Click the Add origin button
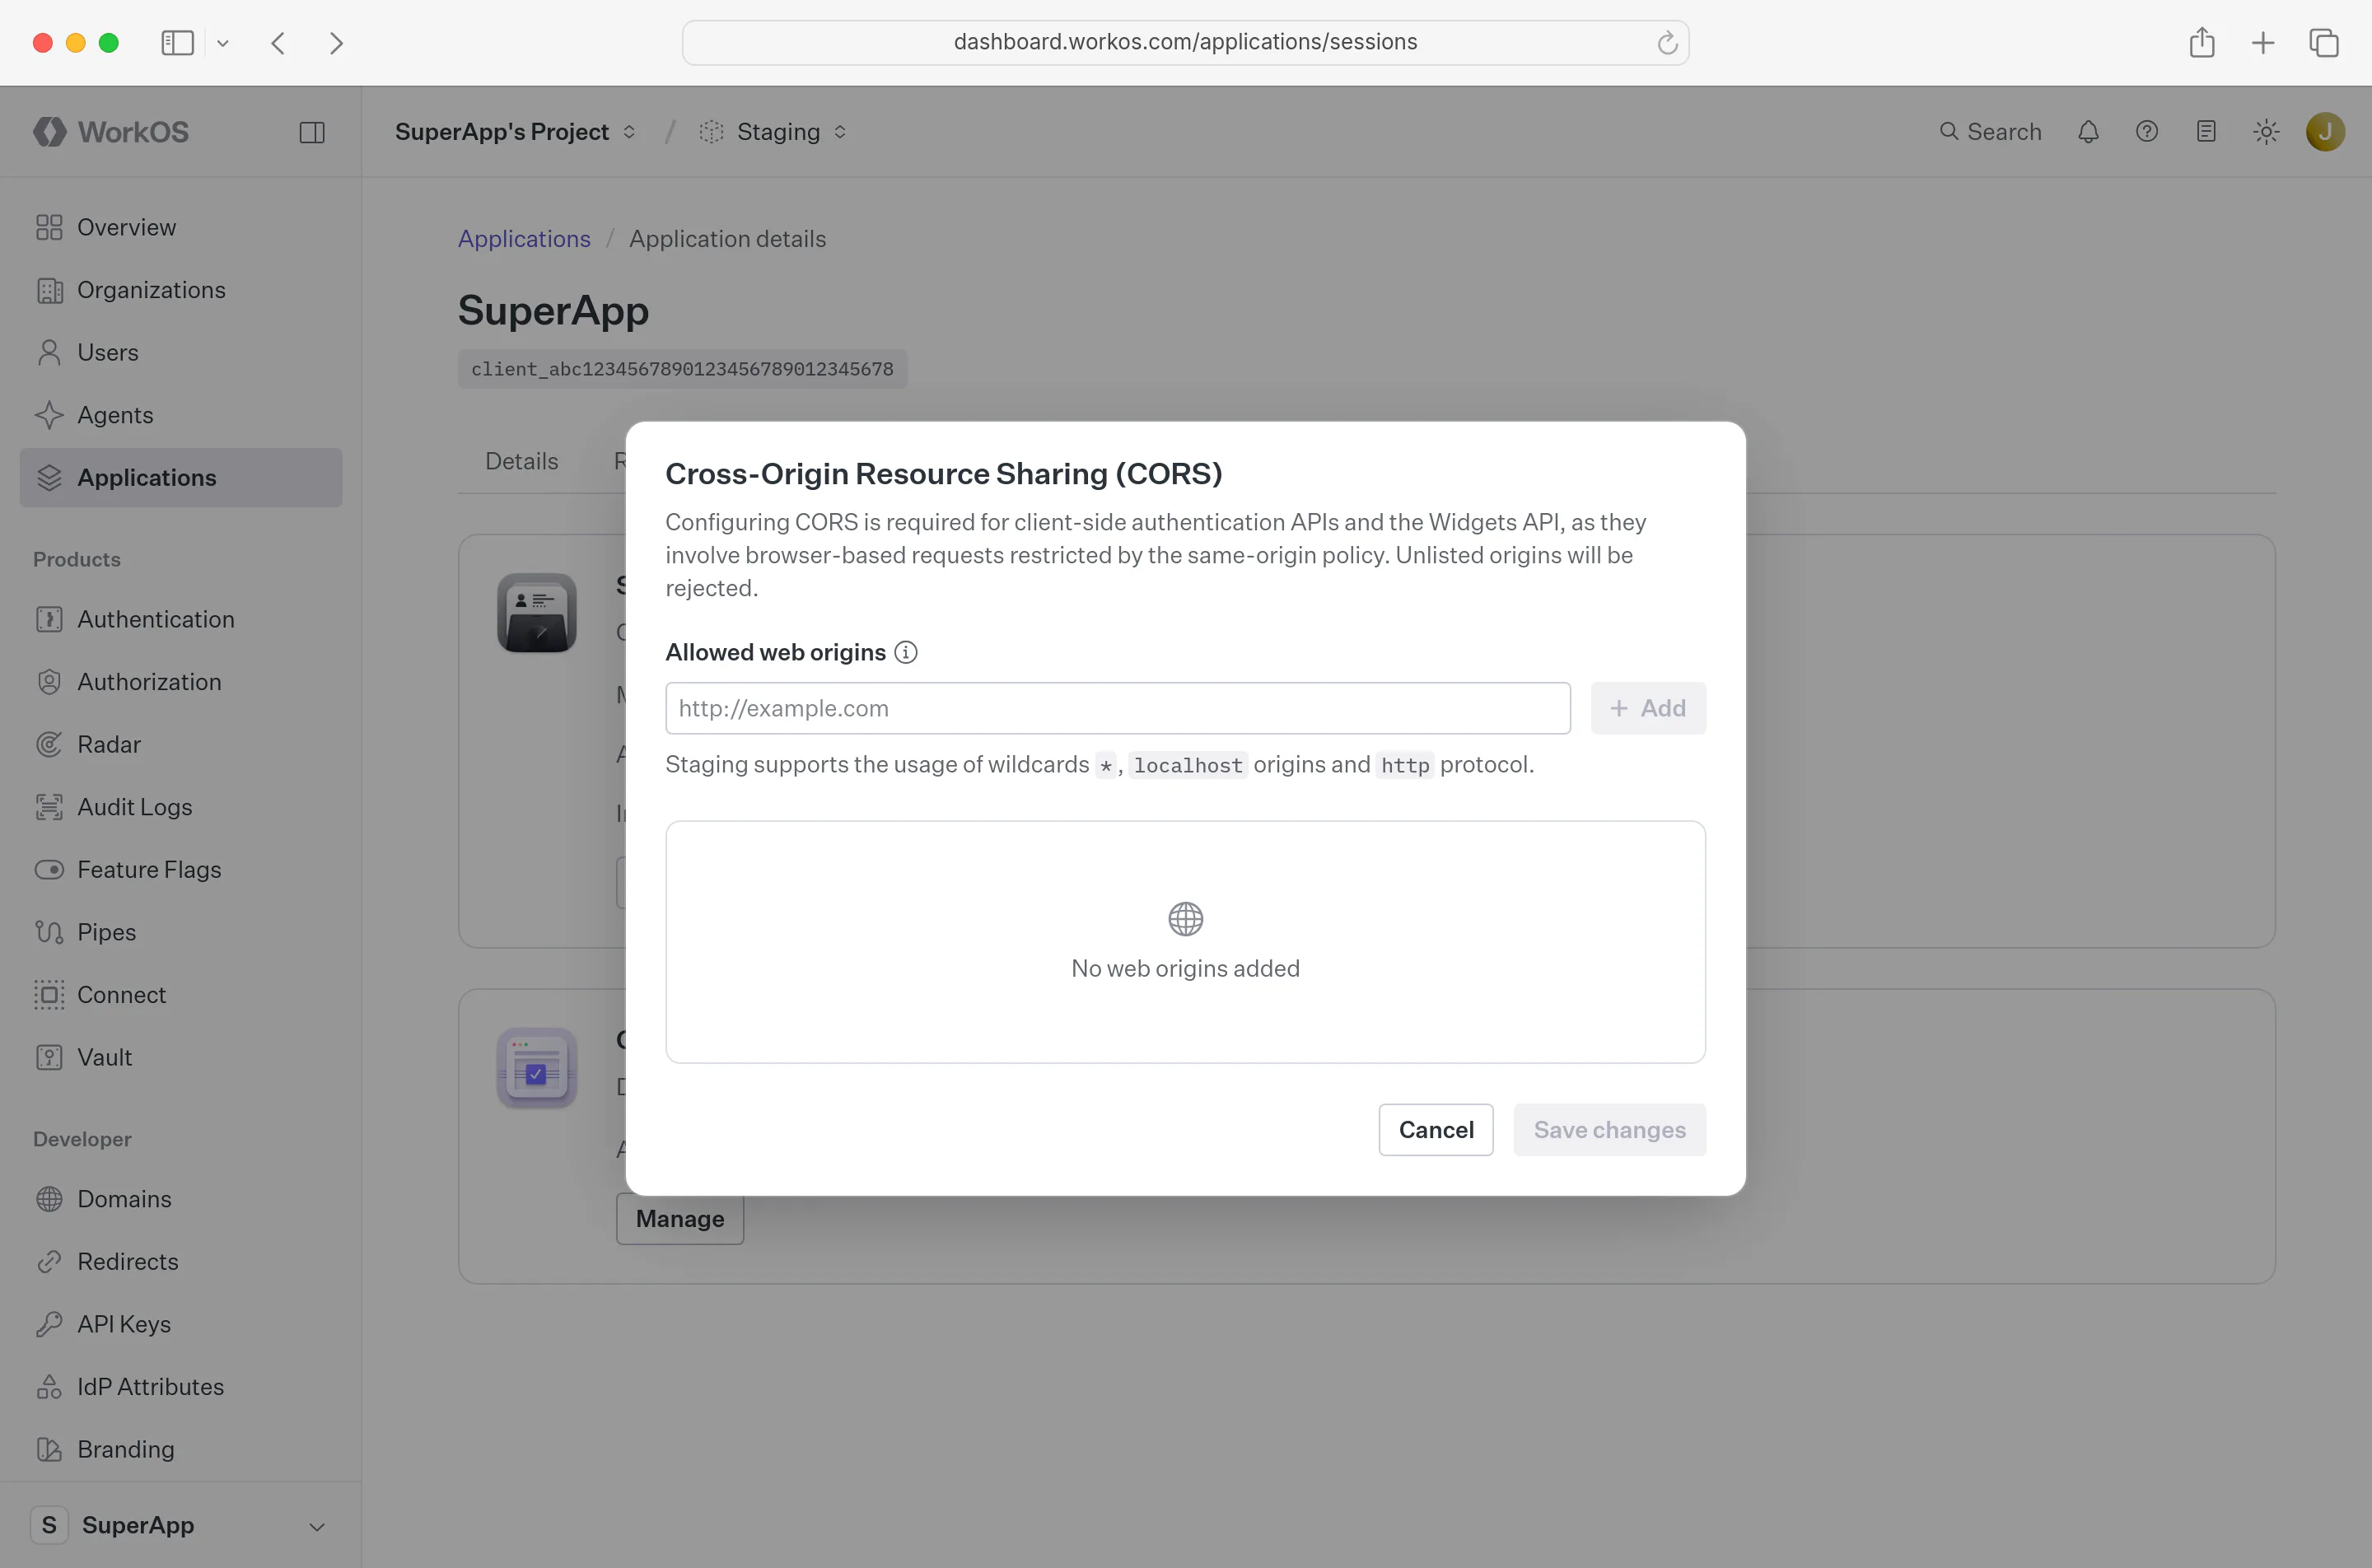This screenshot has width=2372, height=1568. coord(1648,708)
